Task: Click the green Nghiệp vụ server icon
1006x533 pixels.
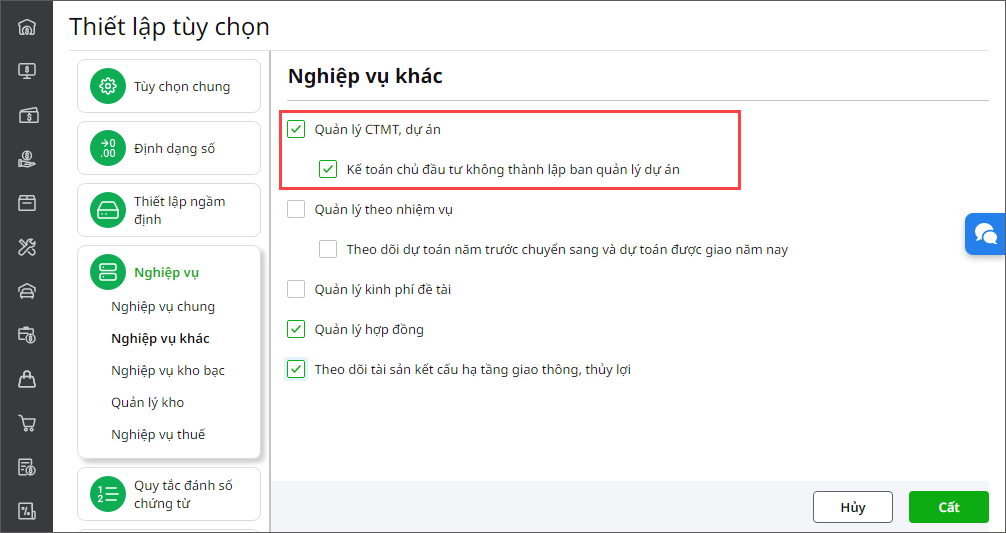Action: pyautogui.click(x=108, y=273)
